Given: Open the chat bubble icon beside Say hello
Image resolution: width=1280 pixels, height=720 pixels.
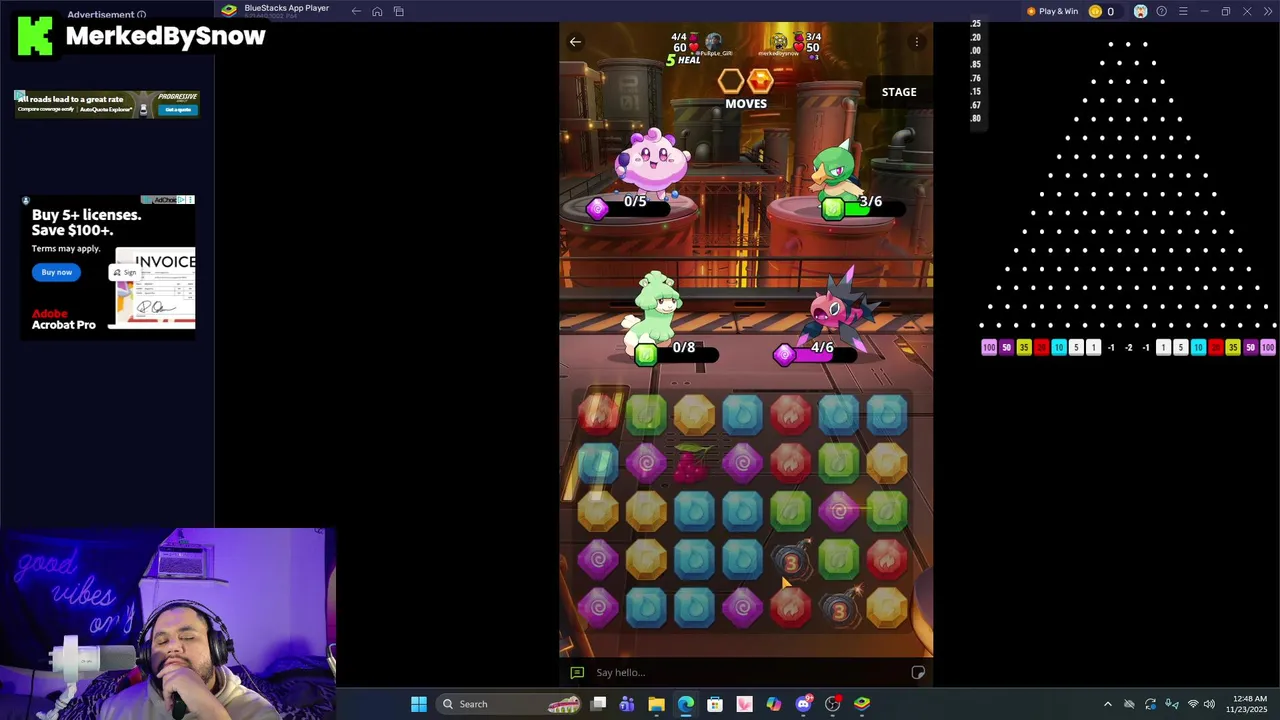Looking at the screenshot, I should click(577, 673).
